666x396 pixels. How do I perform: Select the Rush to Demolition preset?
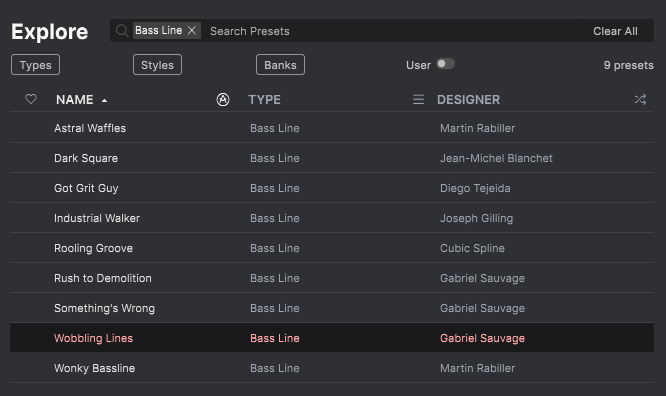[x=332, y=278]
